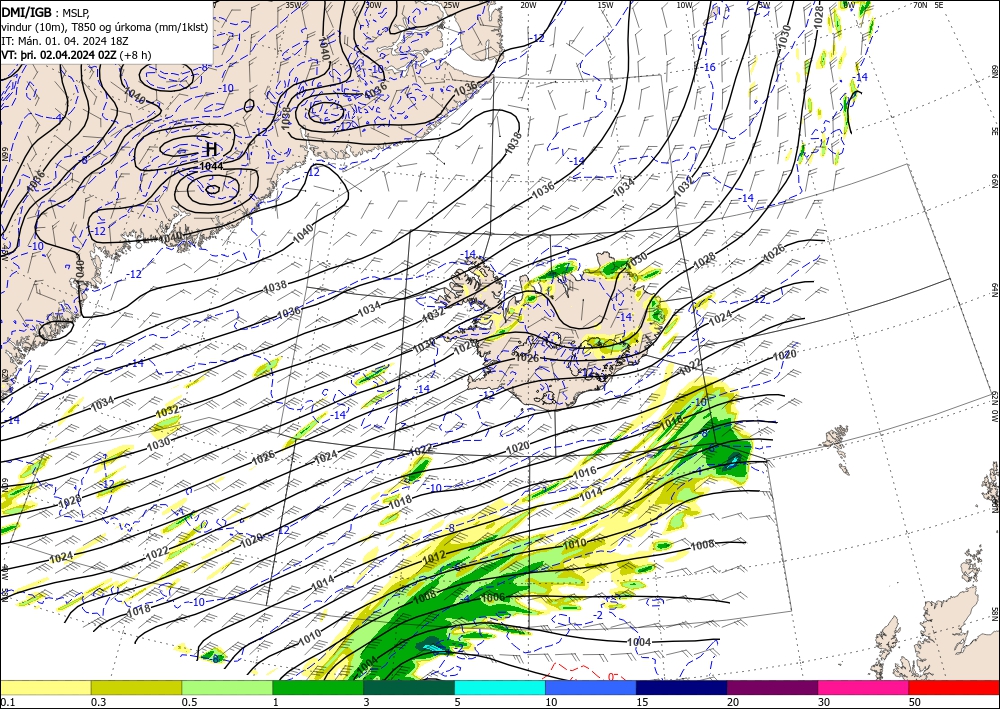This screenshot has width=1000, height=709.
Task: Pick the blue 10–15 mm legend swatch
Action: [591, 687]
